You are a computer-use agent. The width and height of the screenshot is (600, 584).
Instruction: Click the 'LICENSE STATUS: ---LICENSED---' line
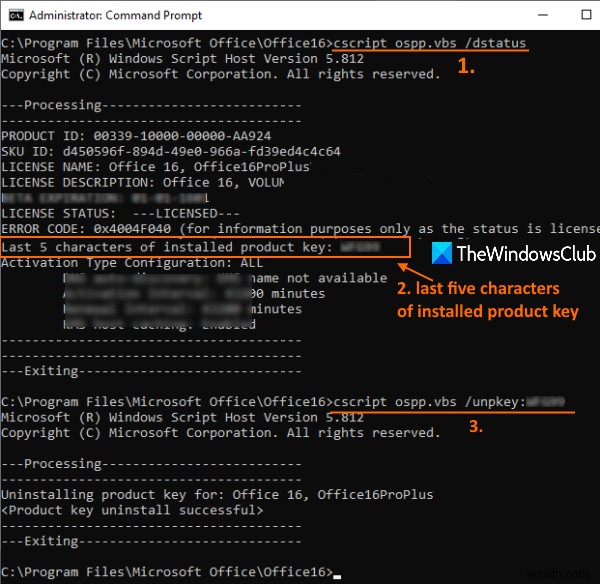(121, 213)
